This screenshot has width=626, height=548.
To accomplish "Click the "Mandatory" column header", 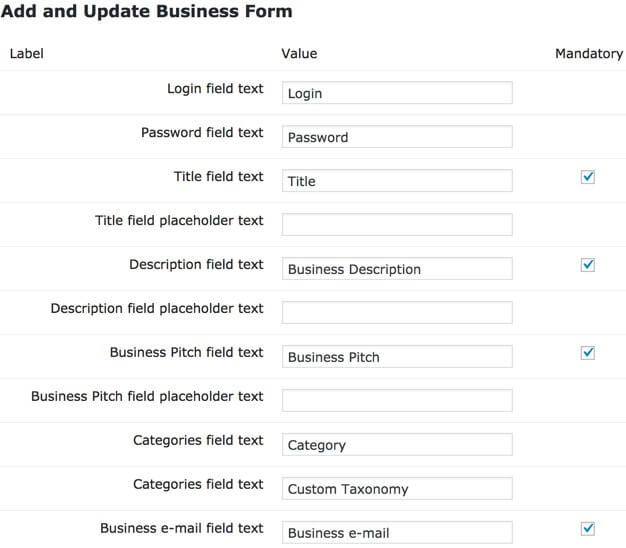I will [589, 54].
